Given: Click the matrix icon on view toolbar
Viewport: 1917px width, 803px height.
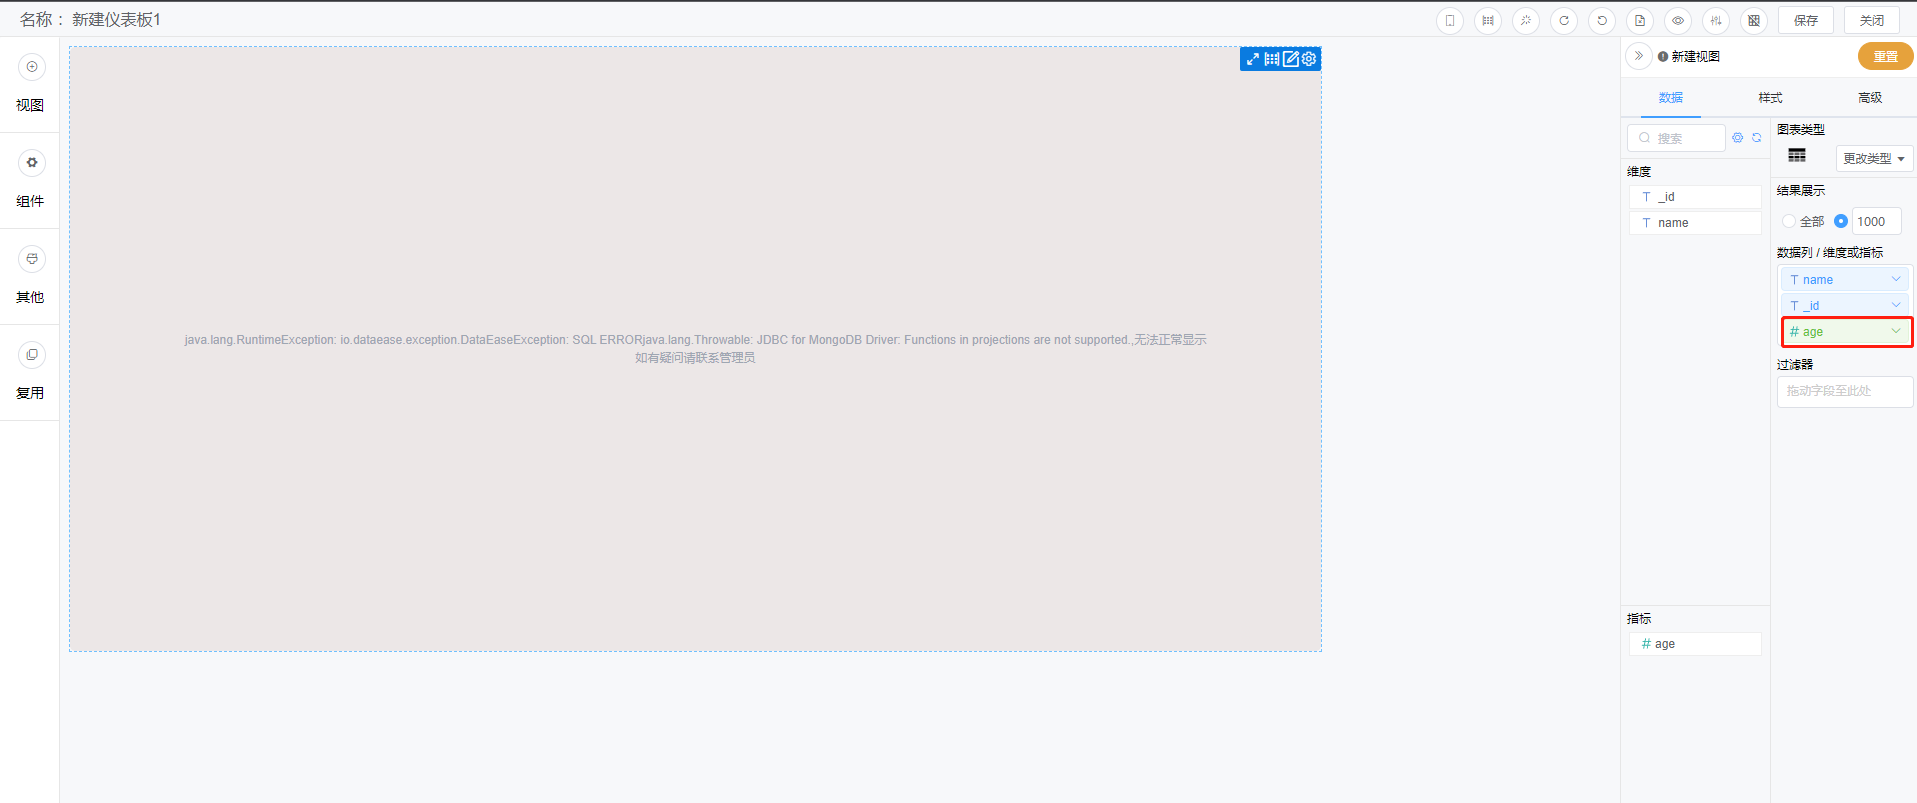Looking at the screenshot, I should [1272, 59].
